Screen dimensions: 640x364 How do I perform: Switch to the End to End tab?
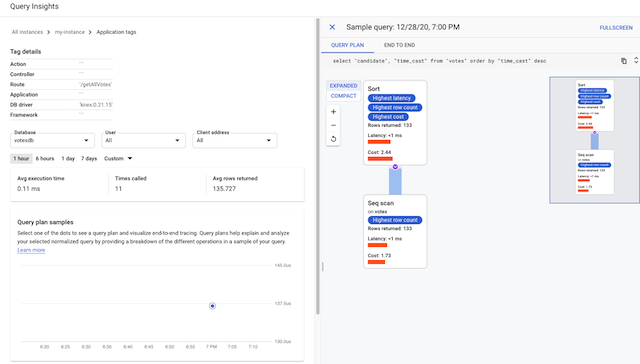coord(399,45)
